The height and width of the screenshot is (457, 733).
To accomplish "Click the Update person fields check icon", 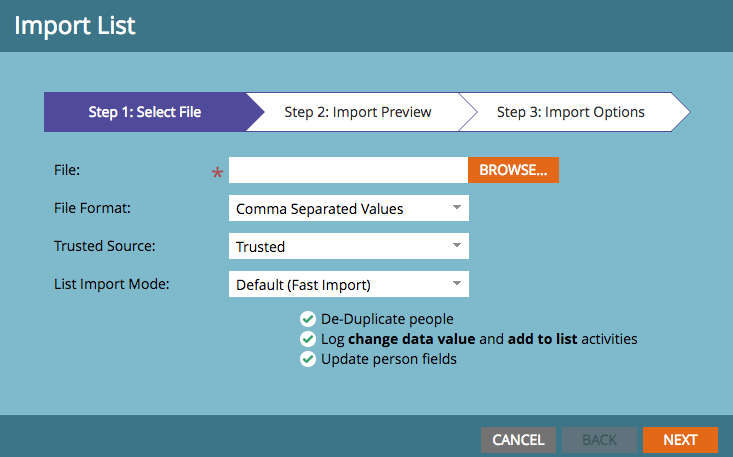I will tap(308, 359).
